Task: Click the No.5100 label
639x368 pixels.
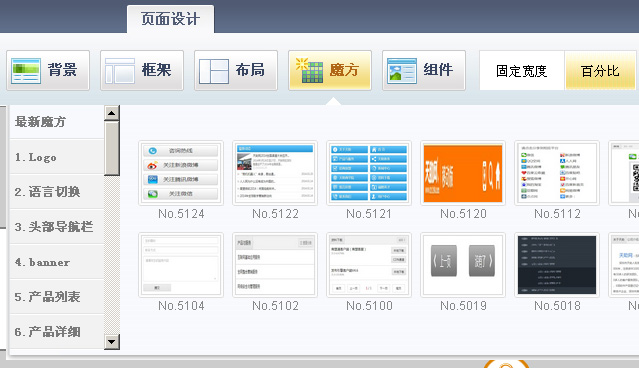Action: point(369,306)
